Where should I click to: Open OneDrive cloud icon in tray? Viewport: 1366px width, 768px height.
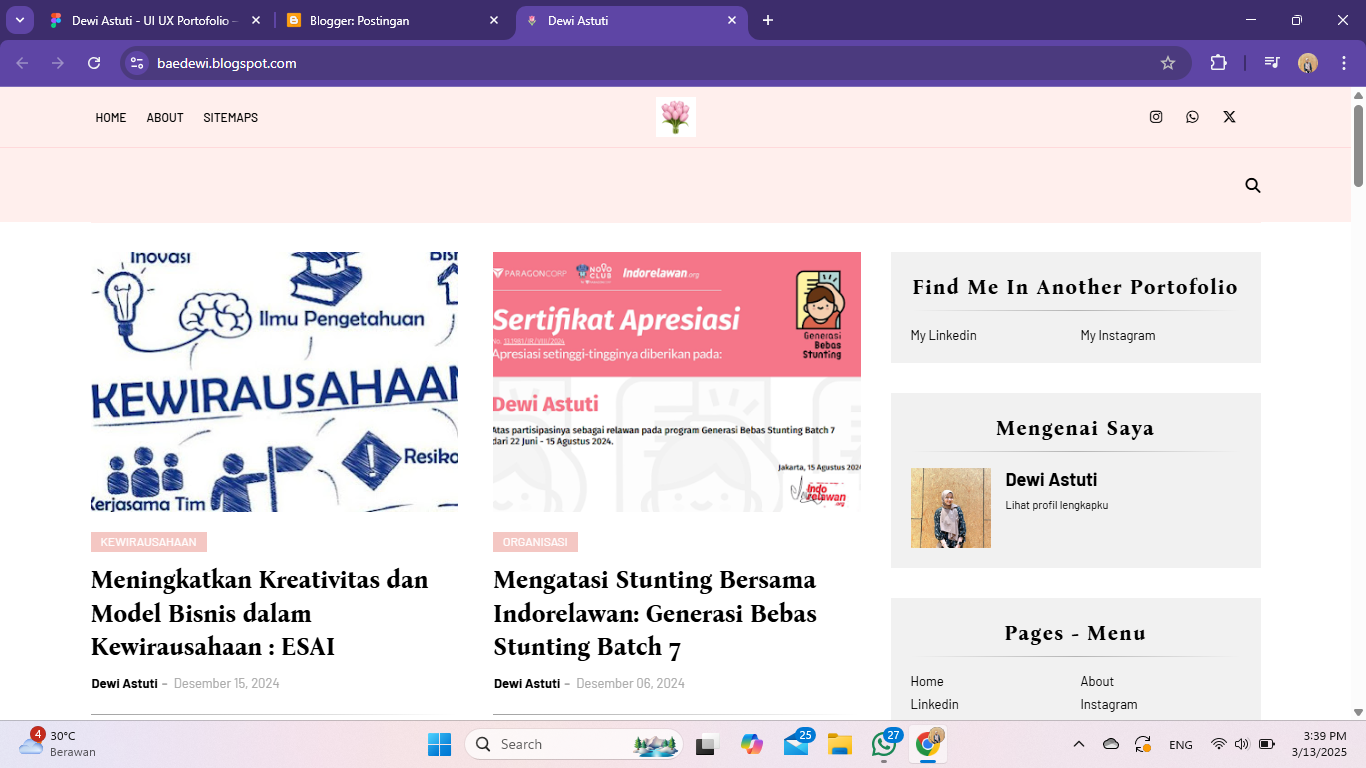pos(1111,744)
